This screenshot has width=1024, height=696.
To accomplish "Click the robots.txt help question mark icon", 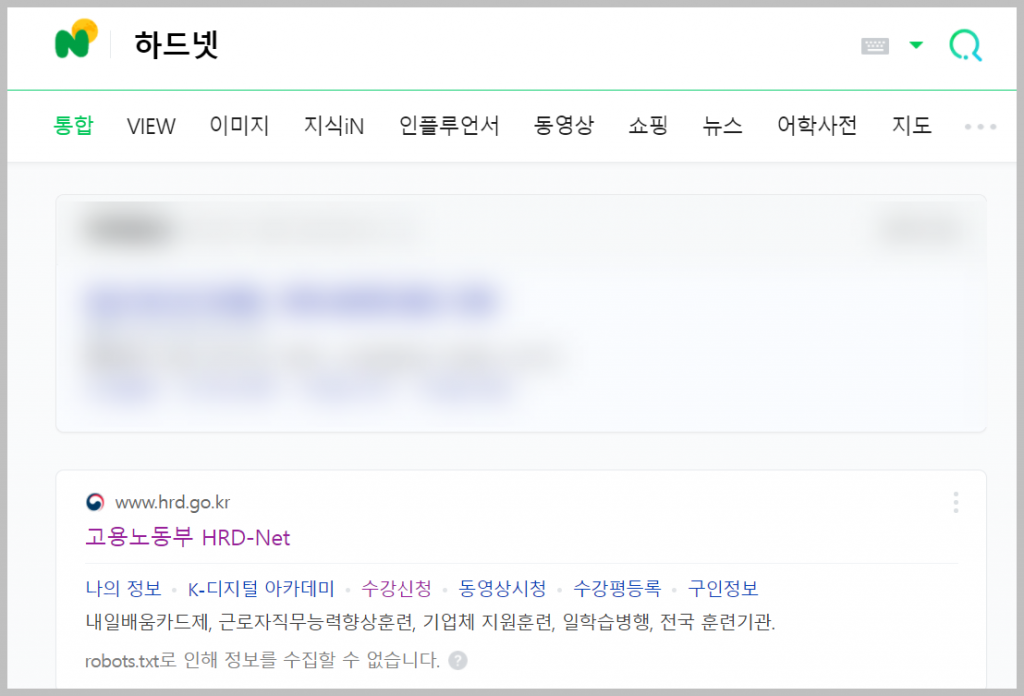I will click(458, 661).
